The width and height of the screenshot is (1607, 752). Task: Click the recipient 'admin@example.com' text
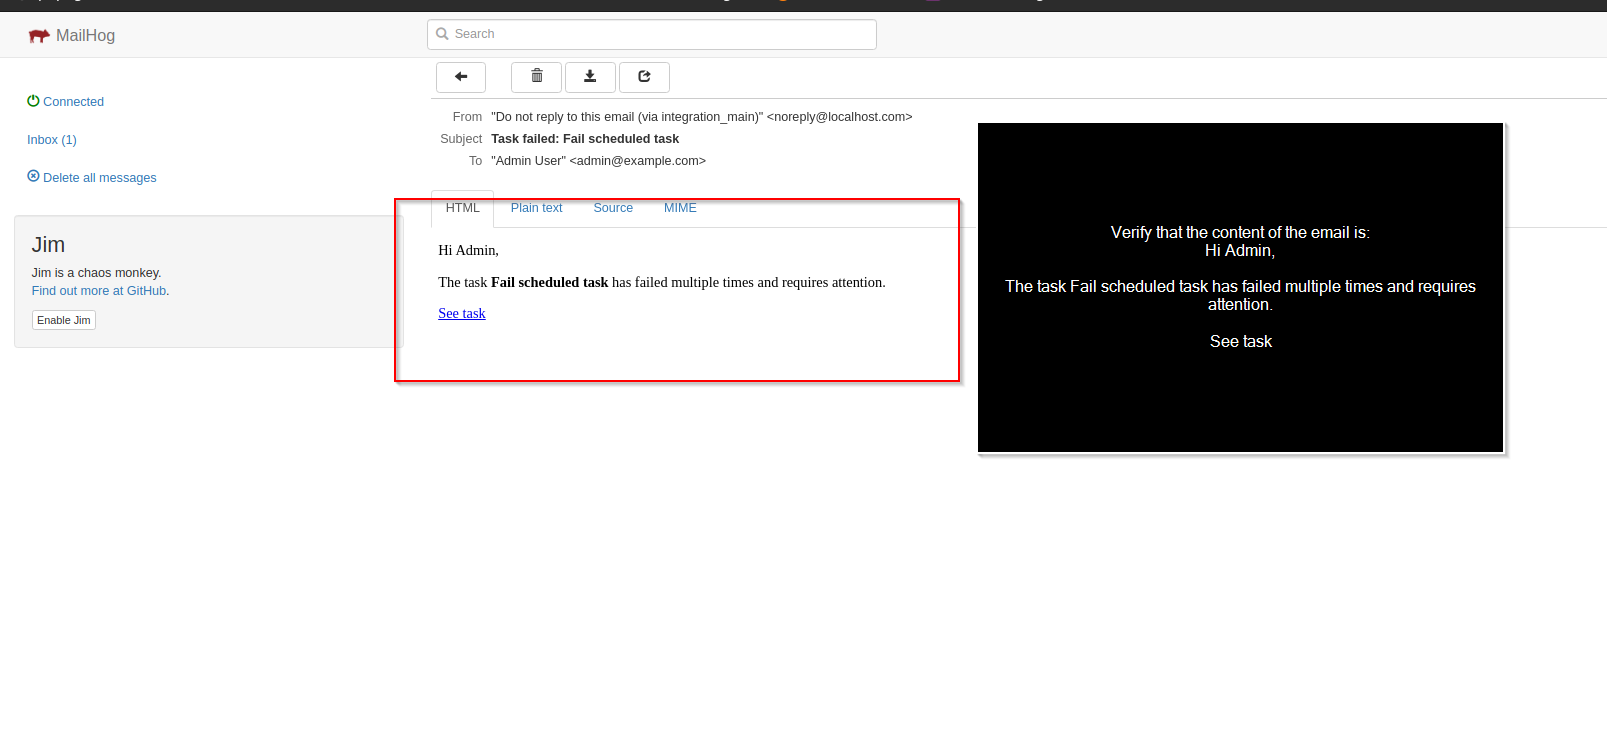(x=638, y=161)
